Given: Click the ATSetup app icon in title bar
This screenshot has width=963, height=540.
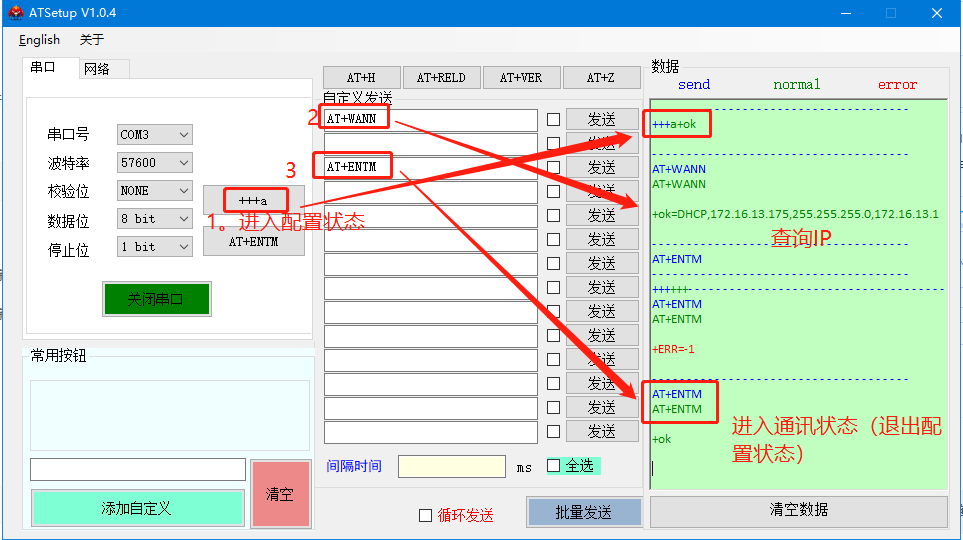Looking at the screenshot, I should [16, 13].
